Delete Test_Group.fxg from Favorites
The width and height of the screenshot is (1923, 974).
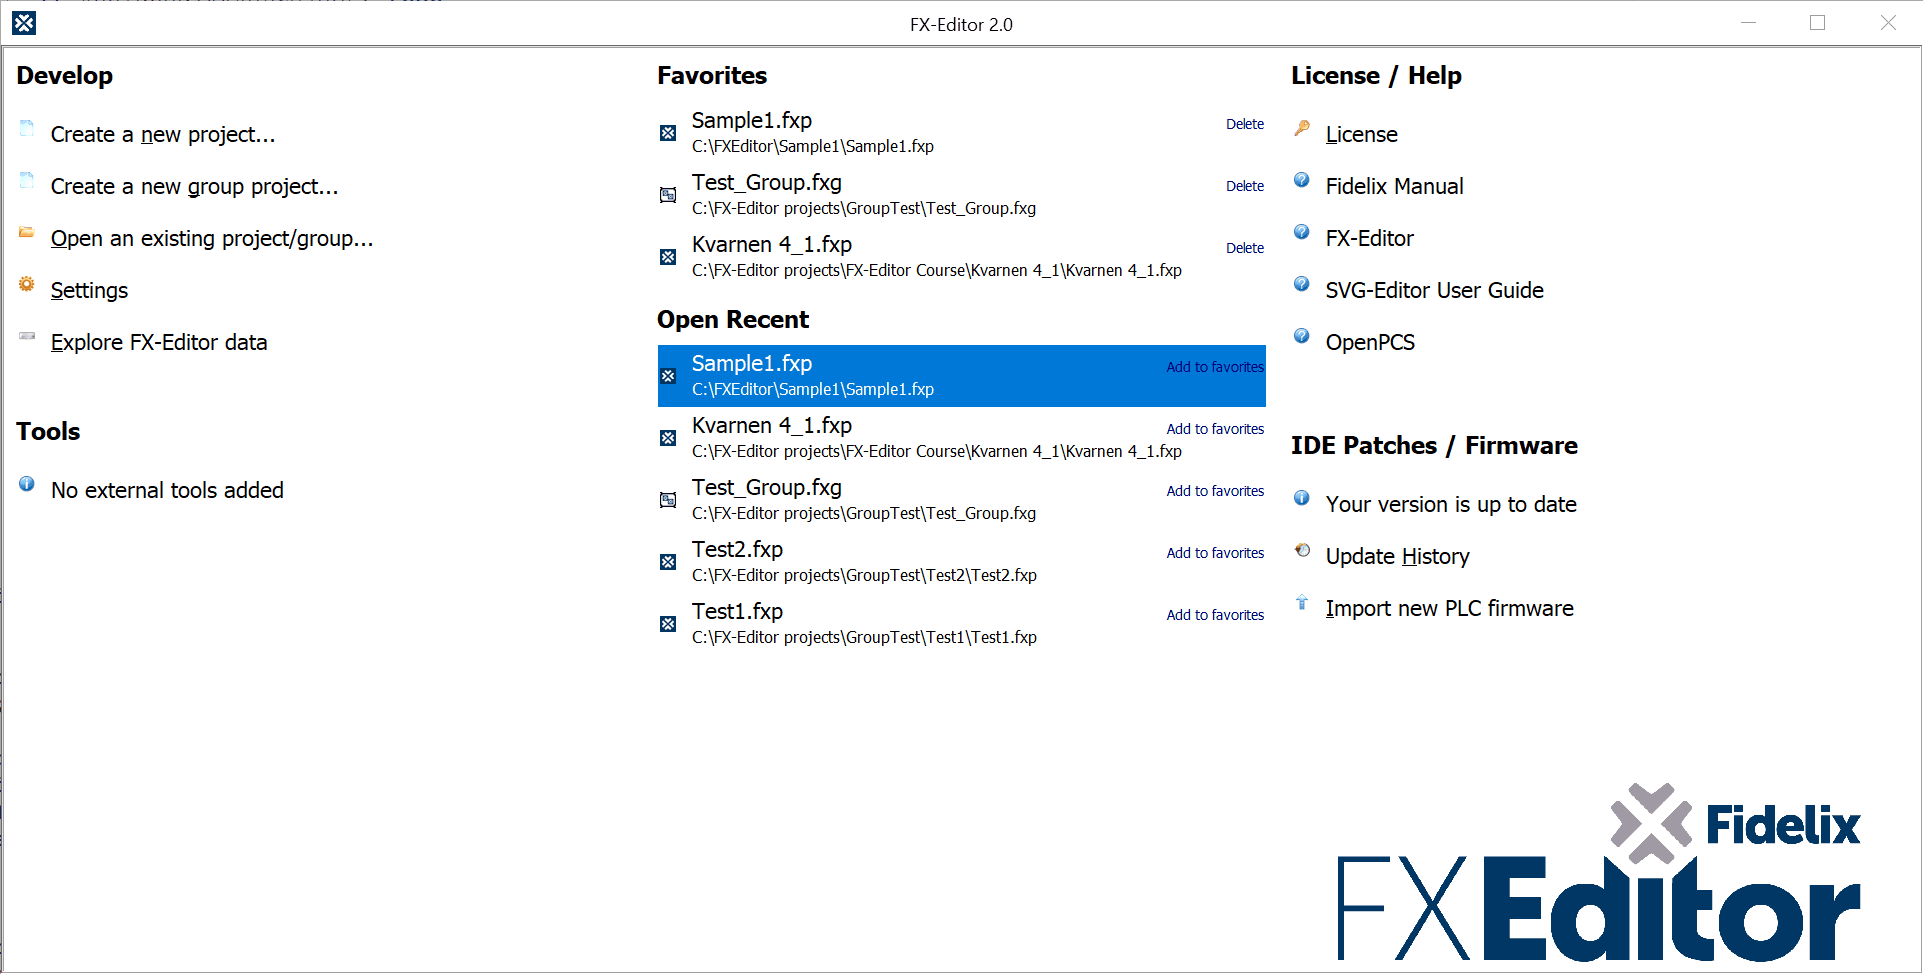click(x=1245, y=186)
